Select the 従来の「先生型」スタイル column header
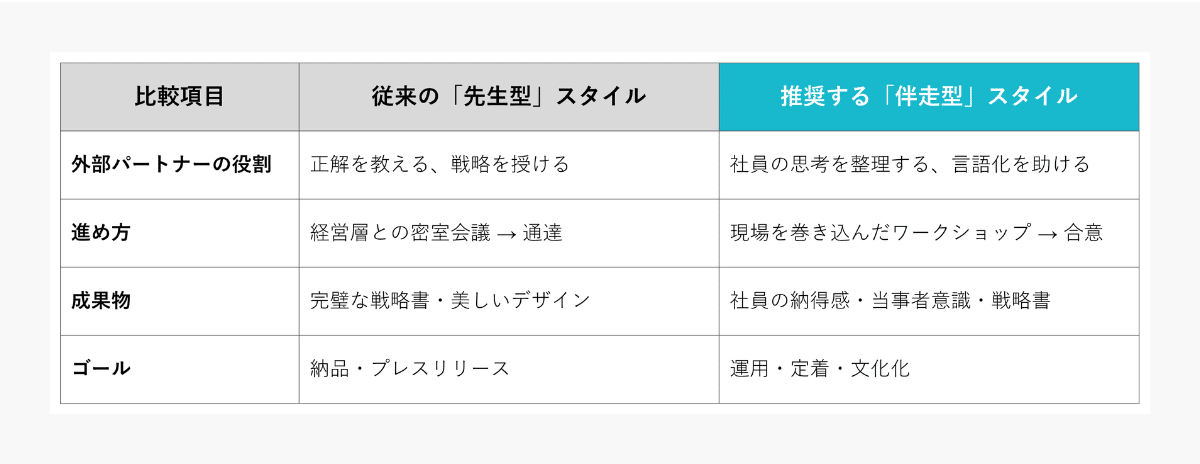The image size is (1200, 464). point(508,97)
